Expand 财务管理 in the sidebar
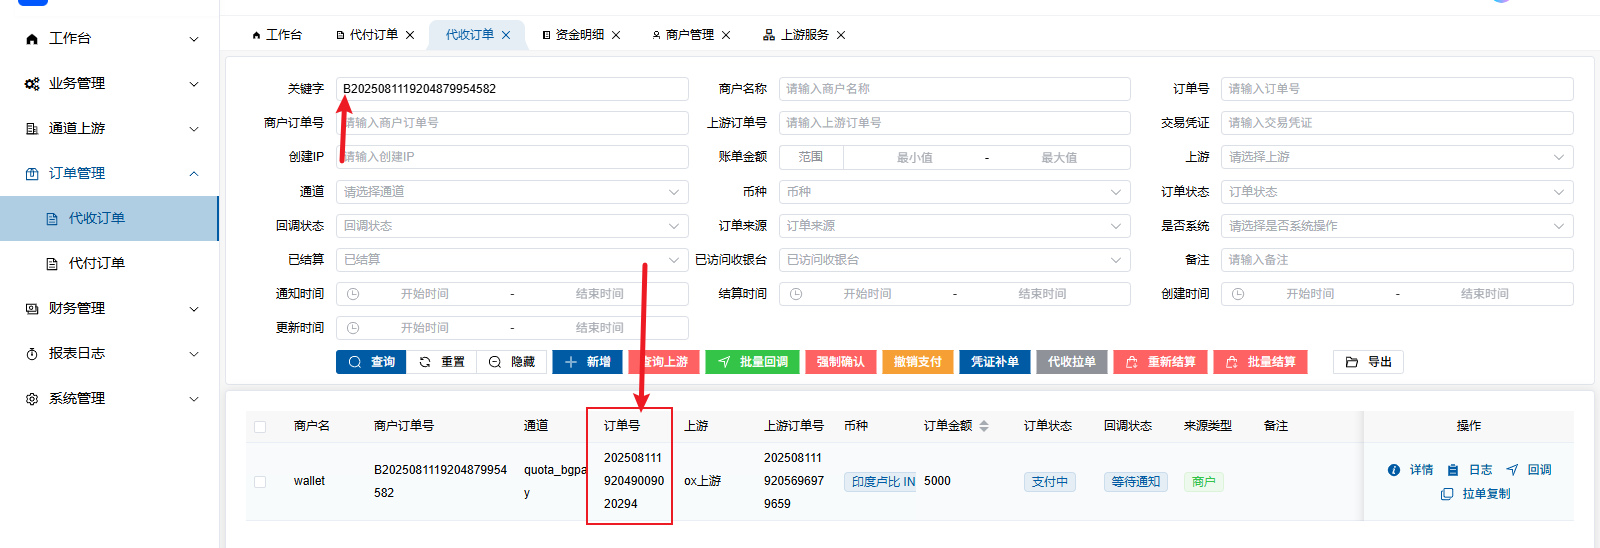Screen dimensions: 1600x548 coord(109,309)
